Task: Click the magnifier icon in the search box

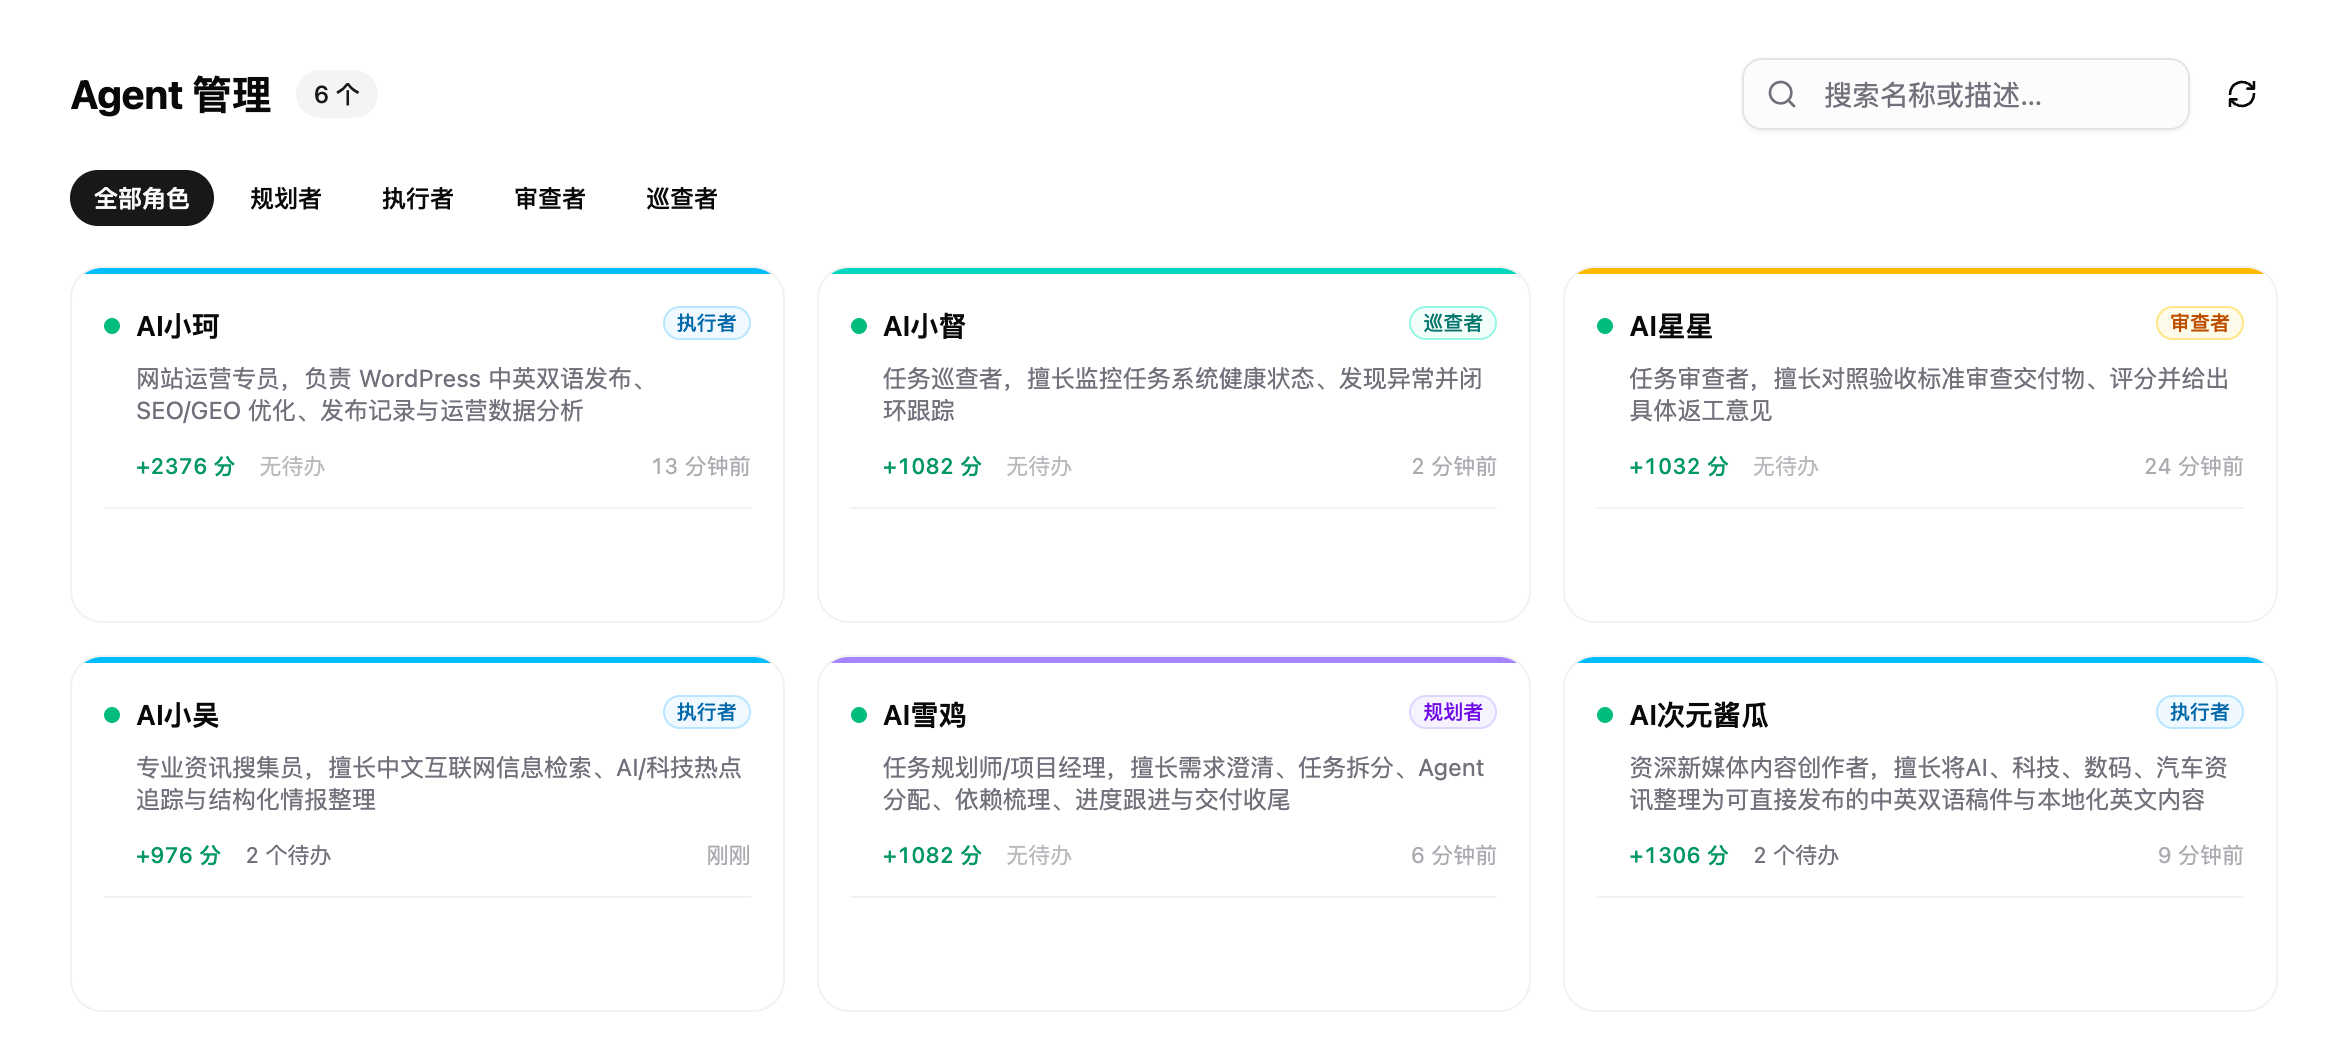Action: click(x=1781, y=93)
